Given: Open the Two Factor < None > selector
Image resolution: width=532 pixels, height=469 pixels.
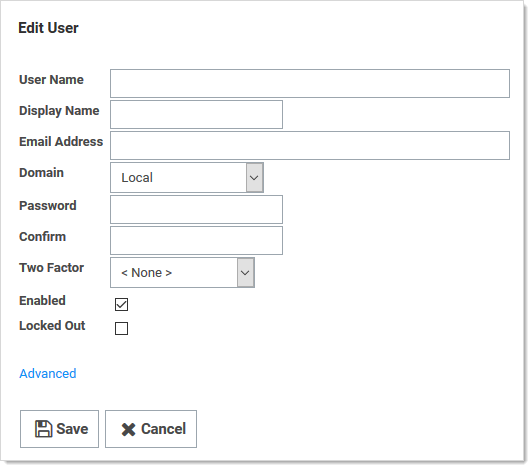Looking at the screenshot, I should pos(183,273).
